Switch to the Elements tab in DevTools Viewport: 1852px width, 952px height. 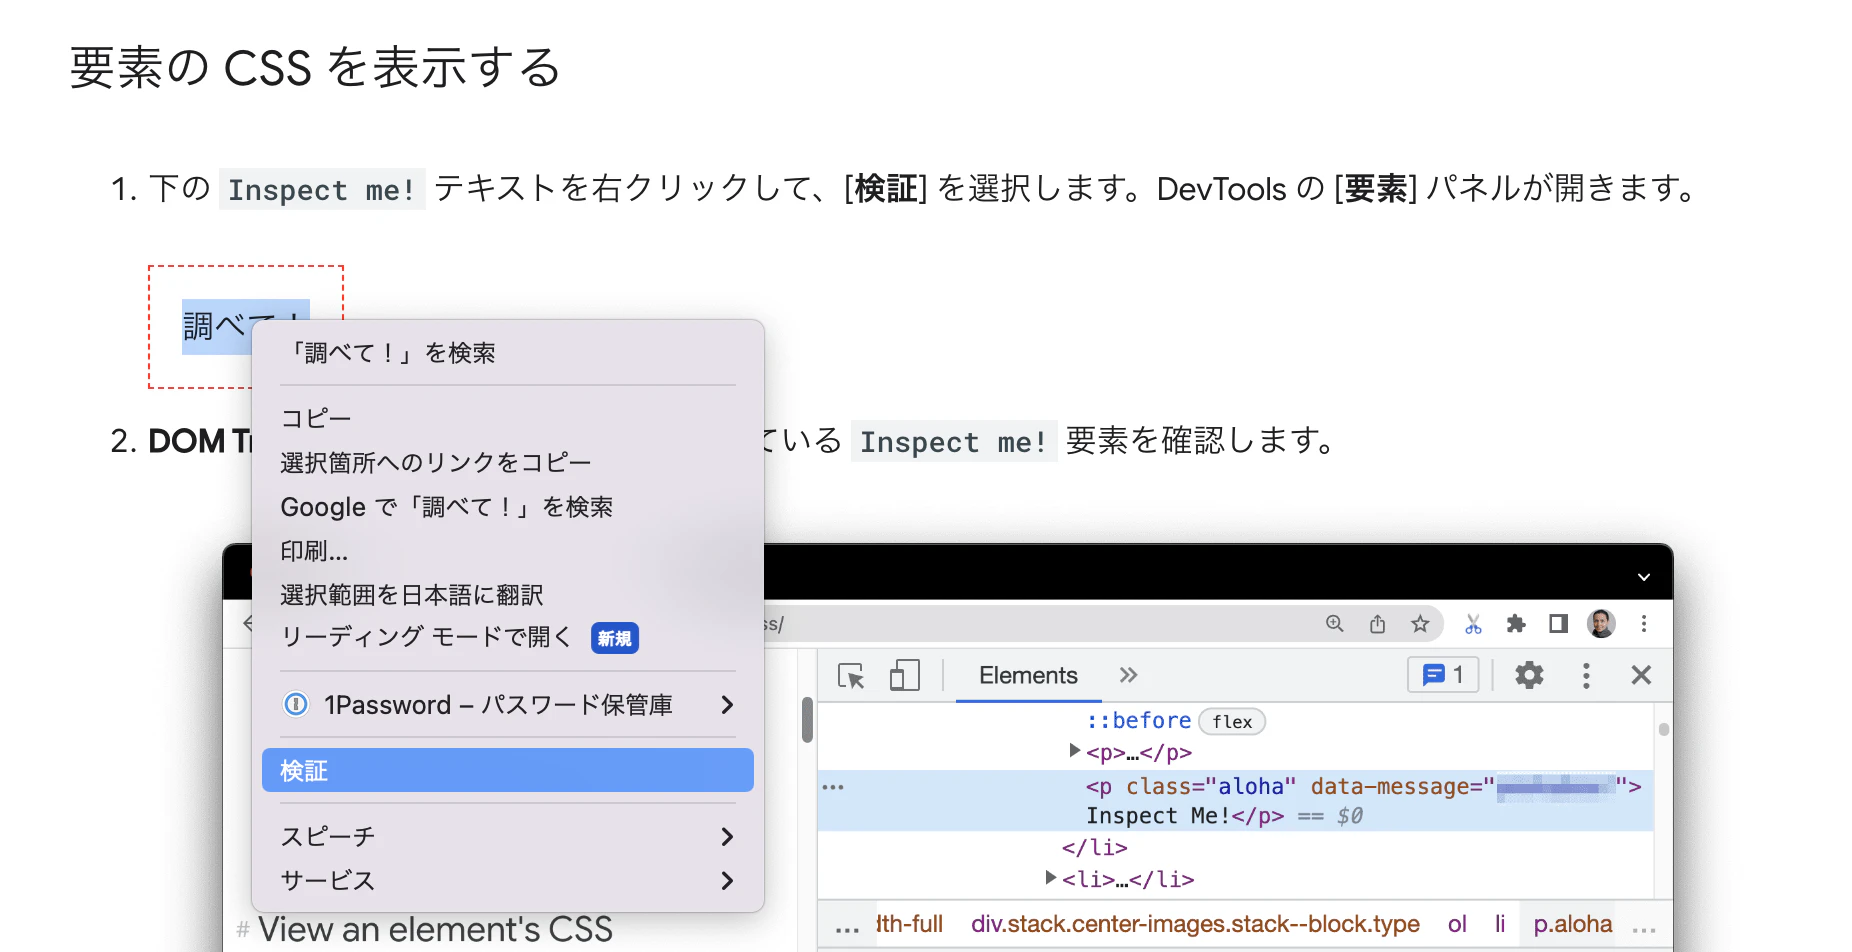pos(1028,676)
